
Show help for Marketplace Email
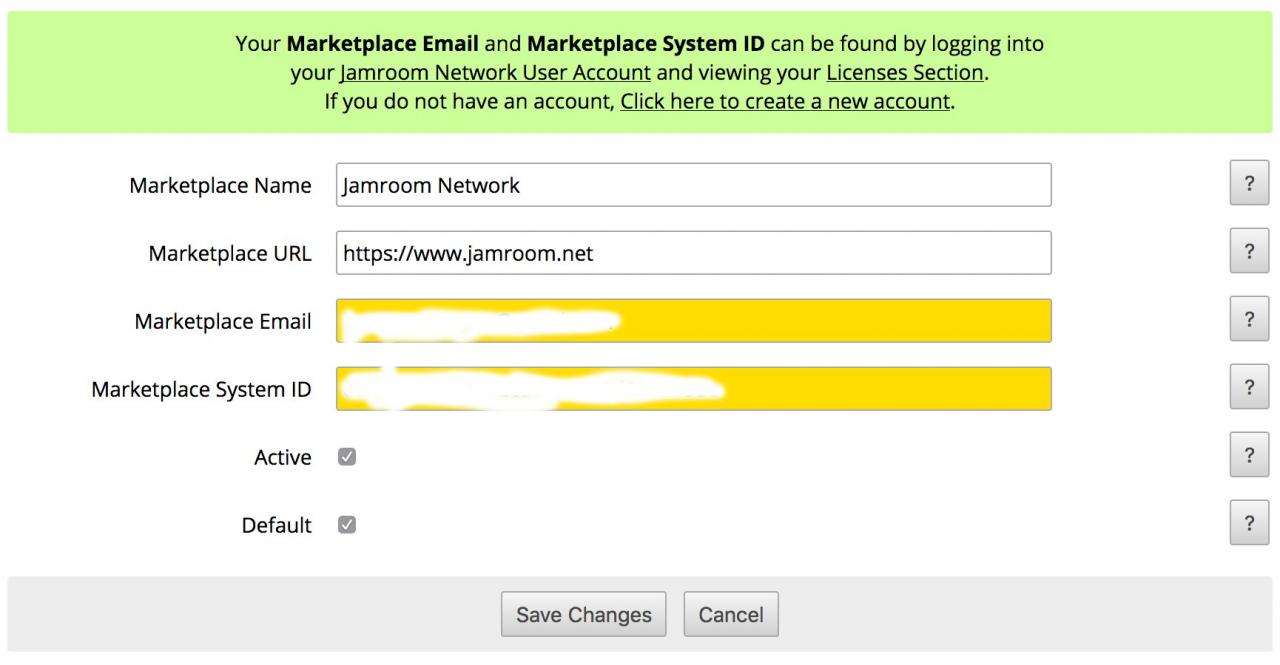pos(1249,320)
